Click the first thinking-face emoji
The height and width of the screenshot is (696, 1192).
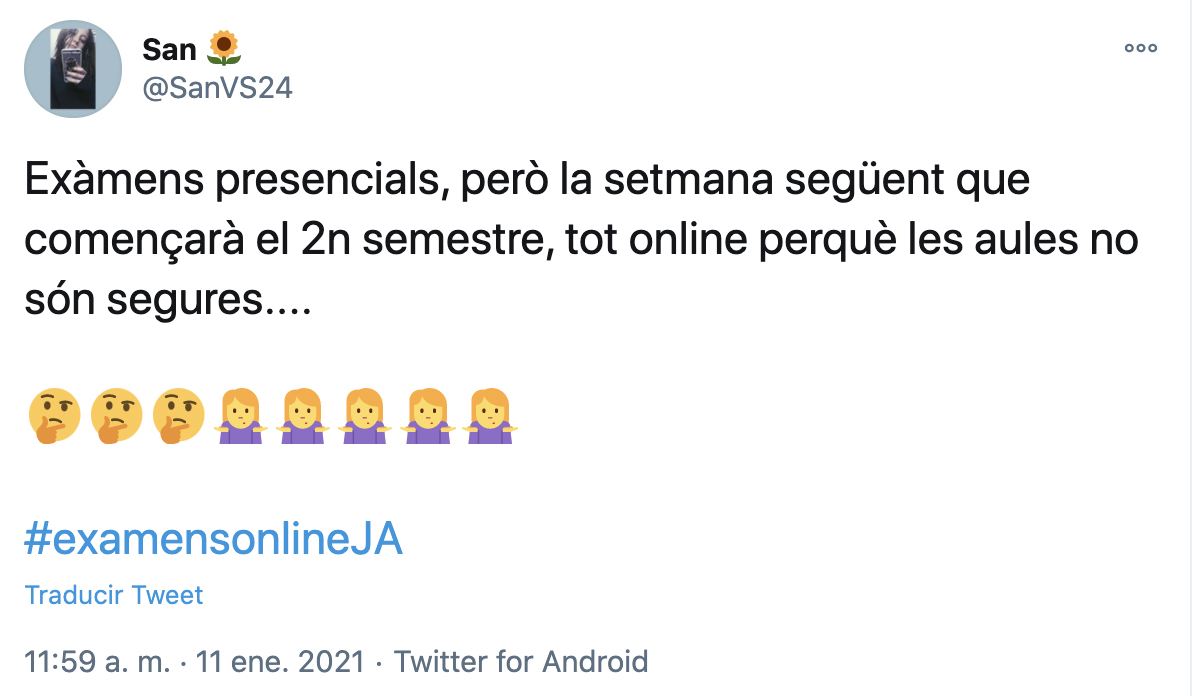[53, 417]
